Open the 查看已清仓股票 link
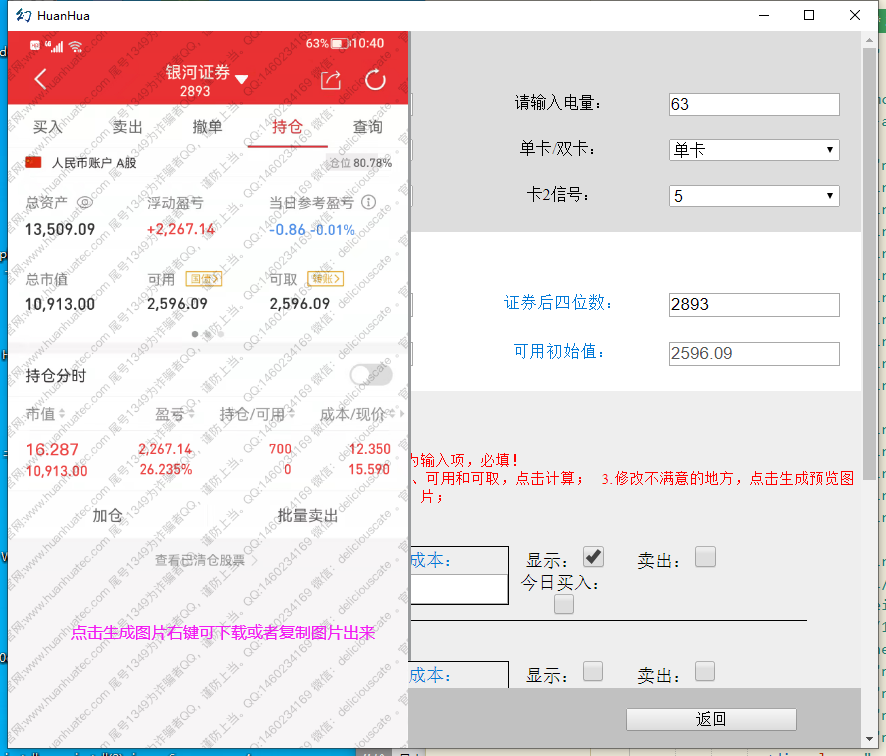Screen dimensions: 886x756 click(x=200, y=560)
